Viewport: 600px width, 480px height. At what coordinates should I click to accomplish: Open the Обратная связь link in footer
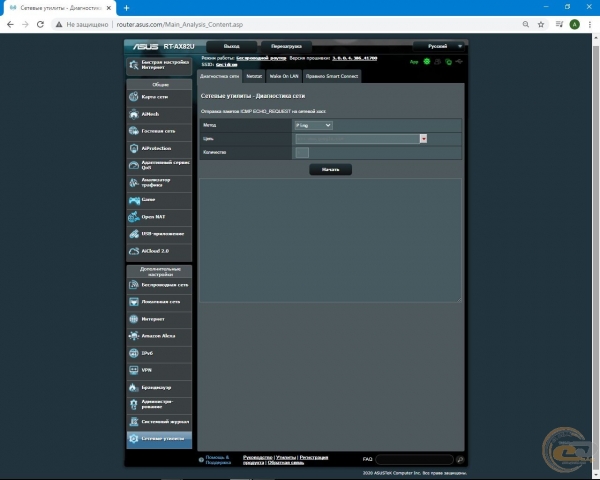[285, 463]
